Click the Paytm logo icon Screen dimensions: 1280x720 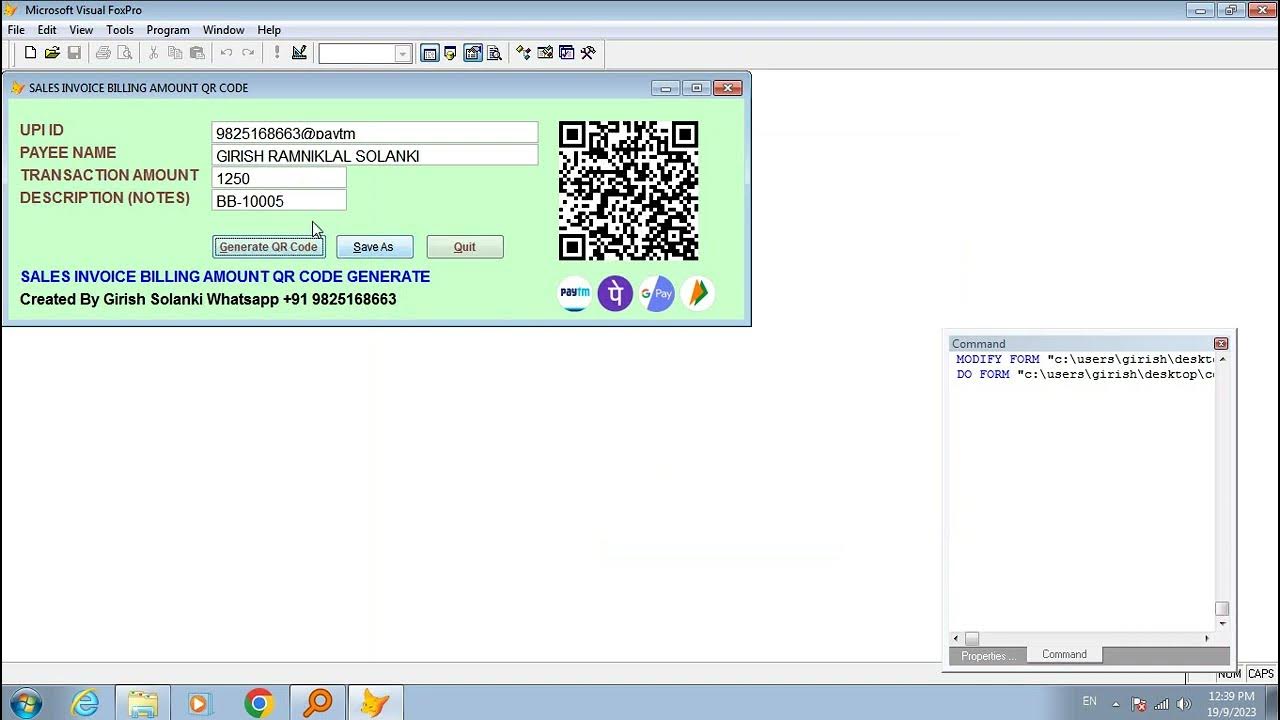575,293
